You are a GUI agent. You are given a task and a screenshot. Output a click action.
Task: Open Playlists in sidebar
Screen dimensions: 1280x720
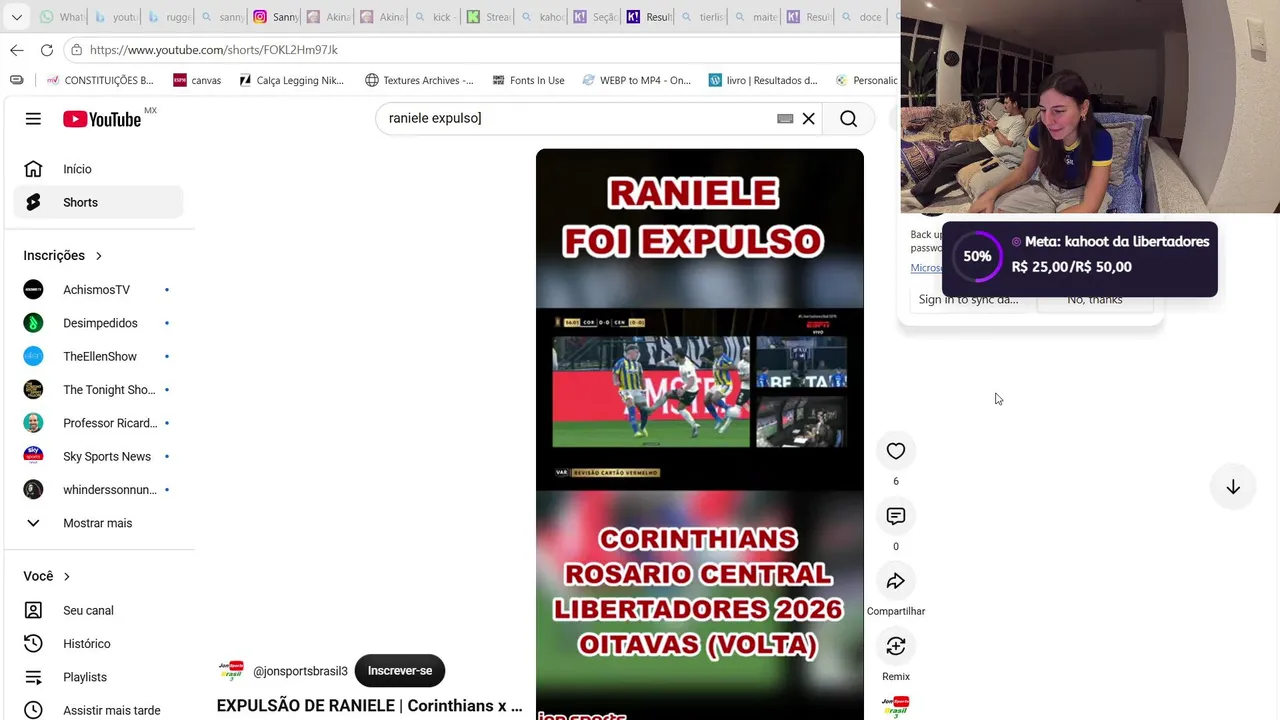98,677
